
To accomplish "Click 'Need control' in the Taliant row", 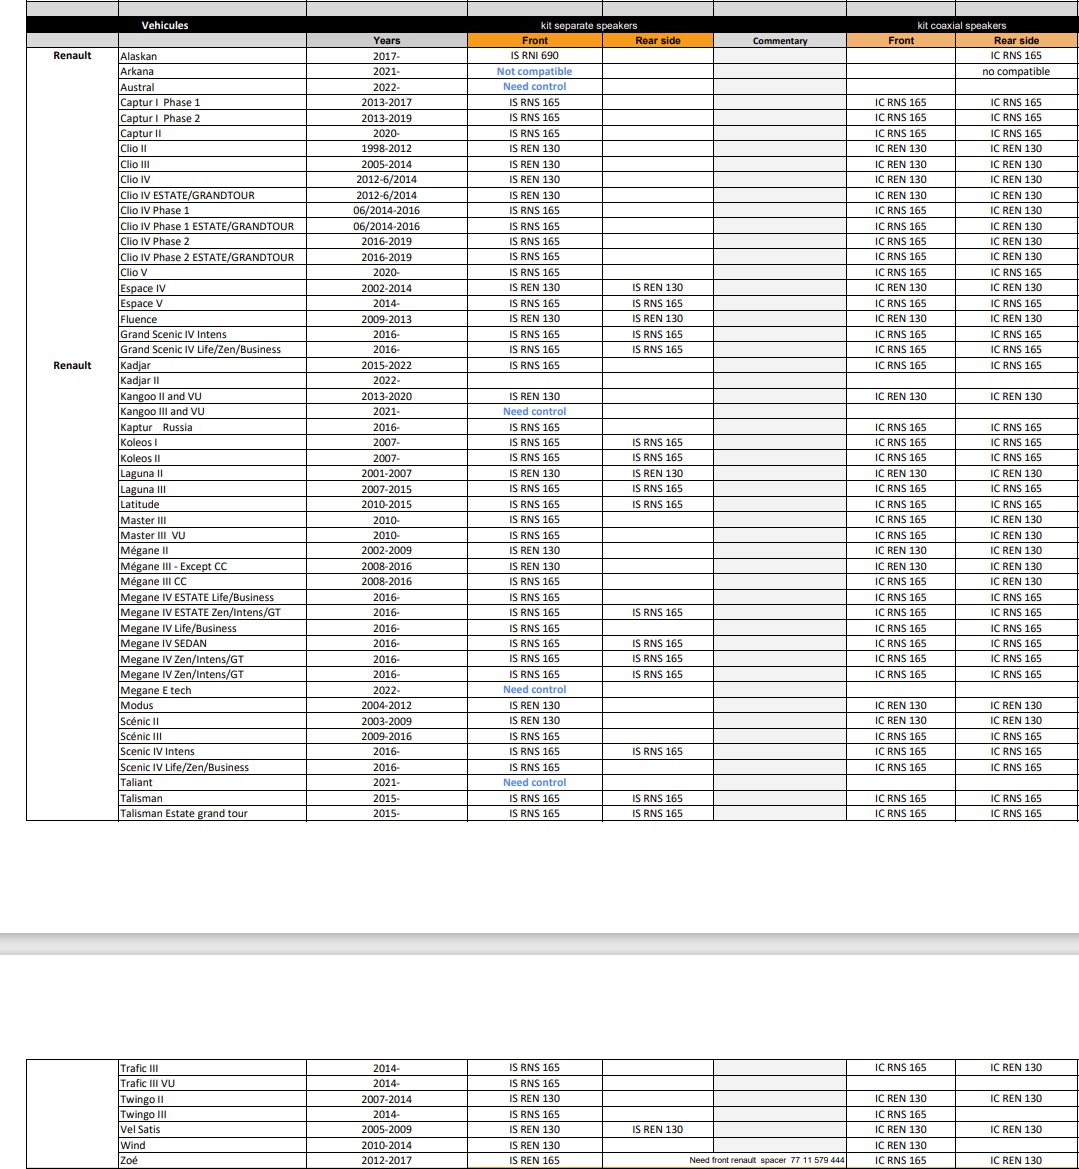I will 534,783.
